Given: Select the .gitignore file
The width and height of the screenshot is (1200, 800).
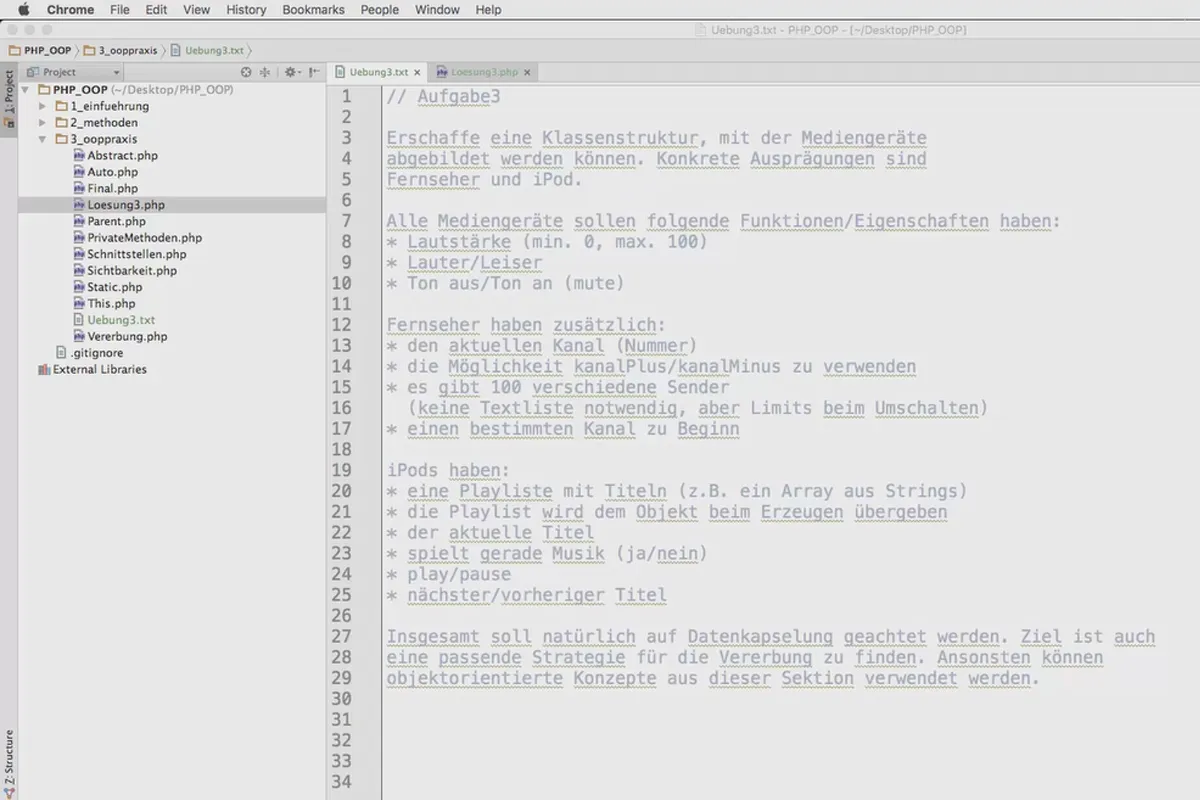Looking at the screenshot, I should point(97,353).
